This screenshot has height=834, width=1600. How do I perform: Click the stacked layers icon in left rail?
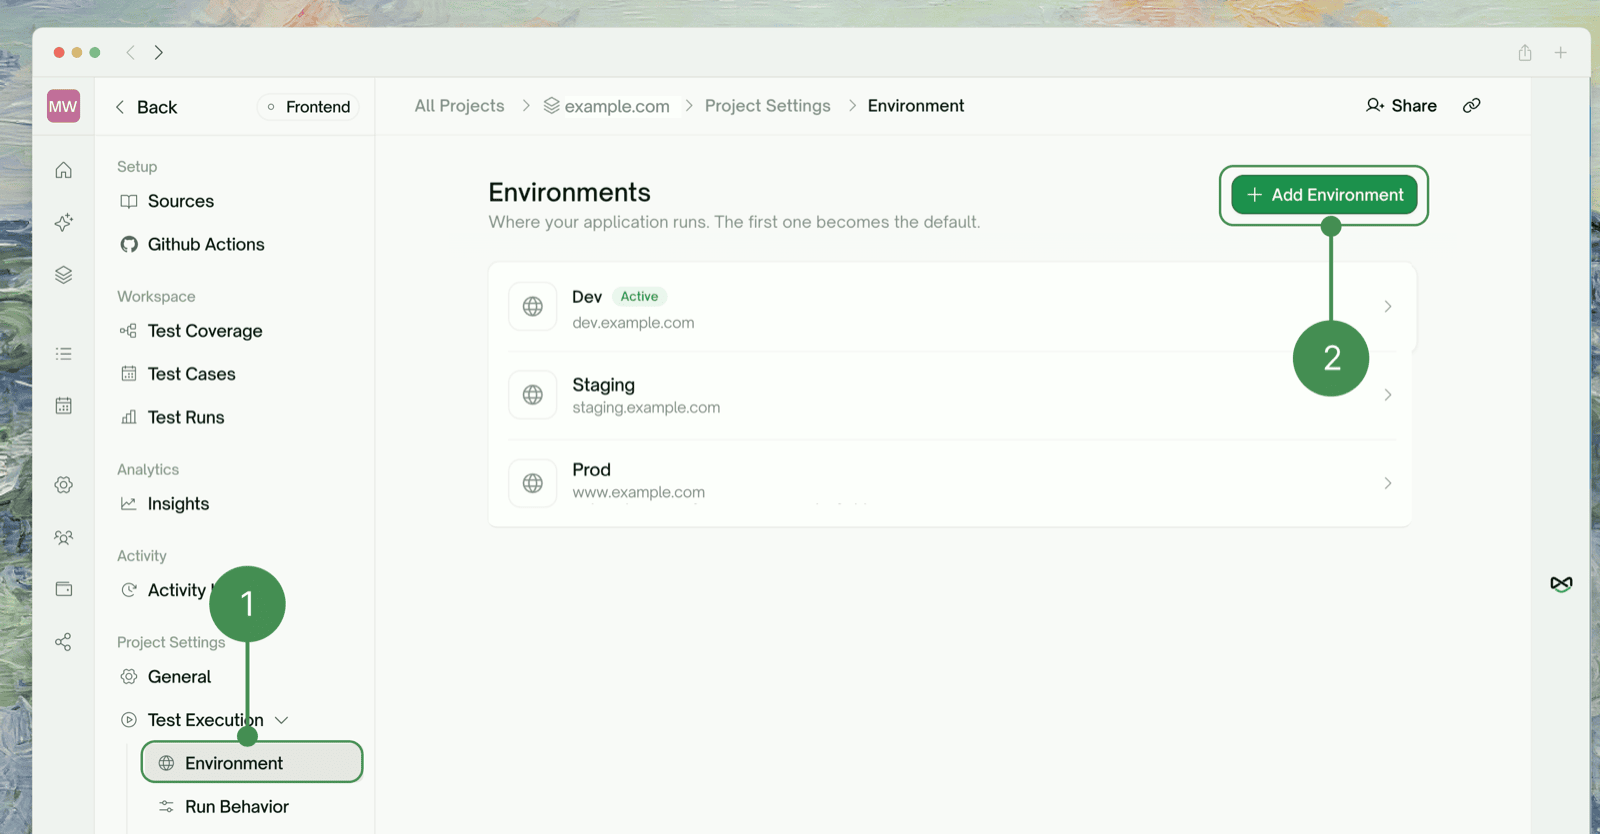(63, 275)
